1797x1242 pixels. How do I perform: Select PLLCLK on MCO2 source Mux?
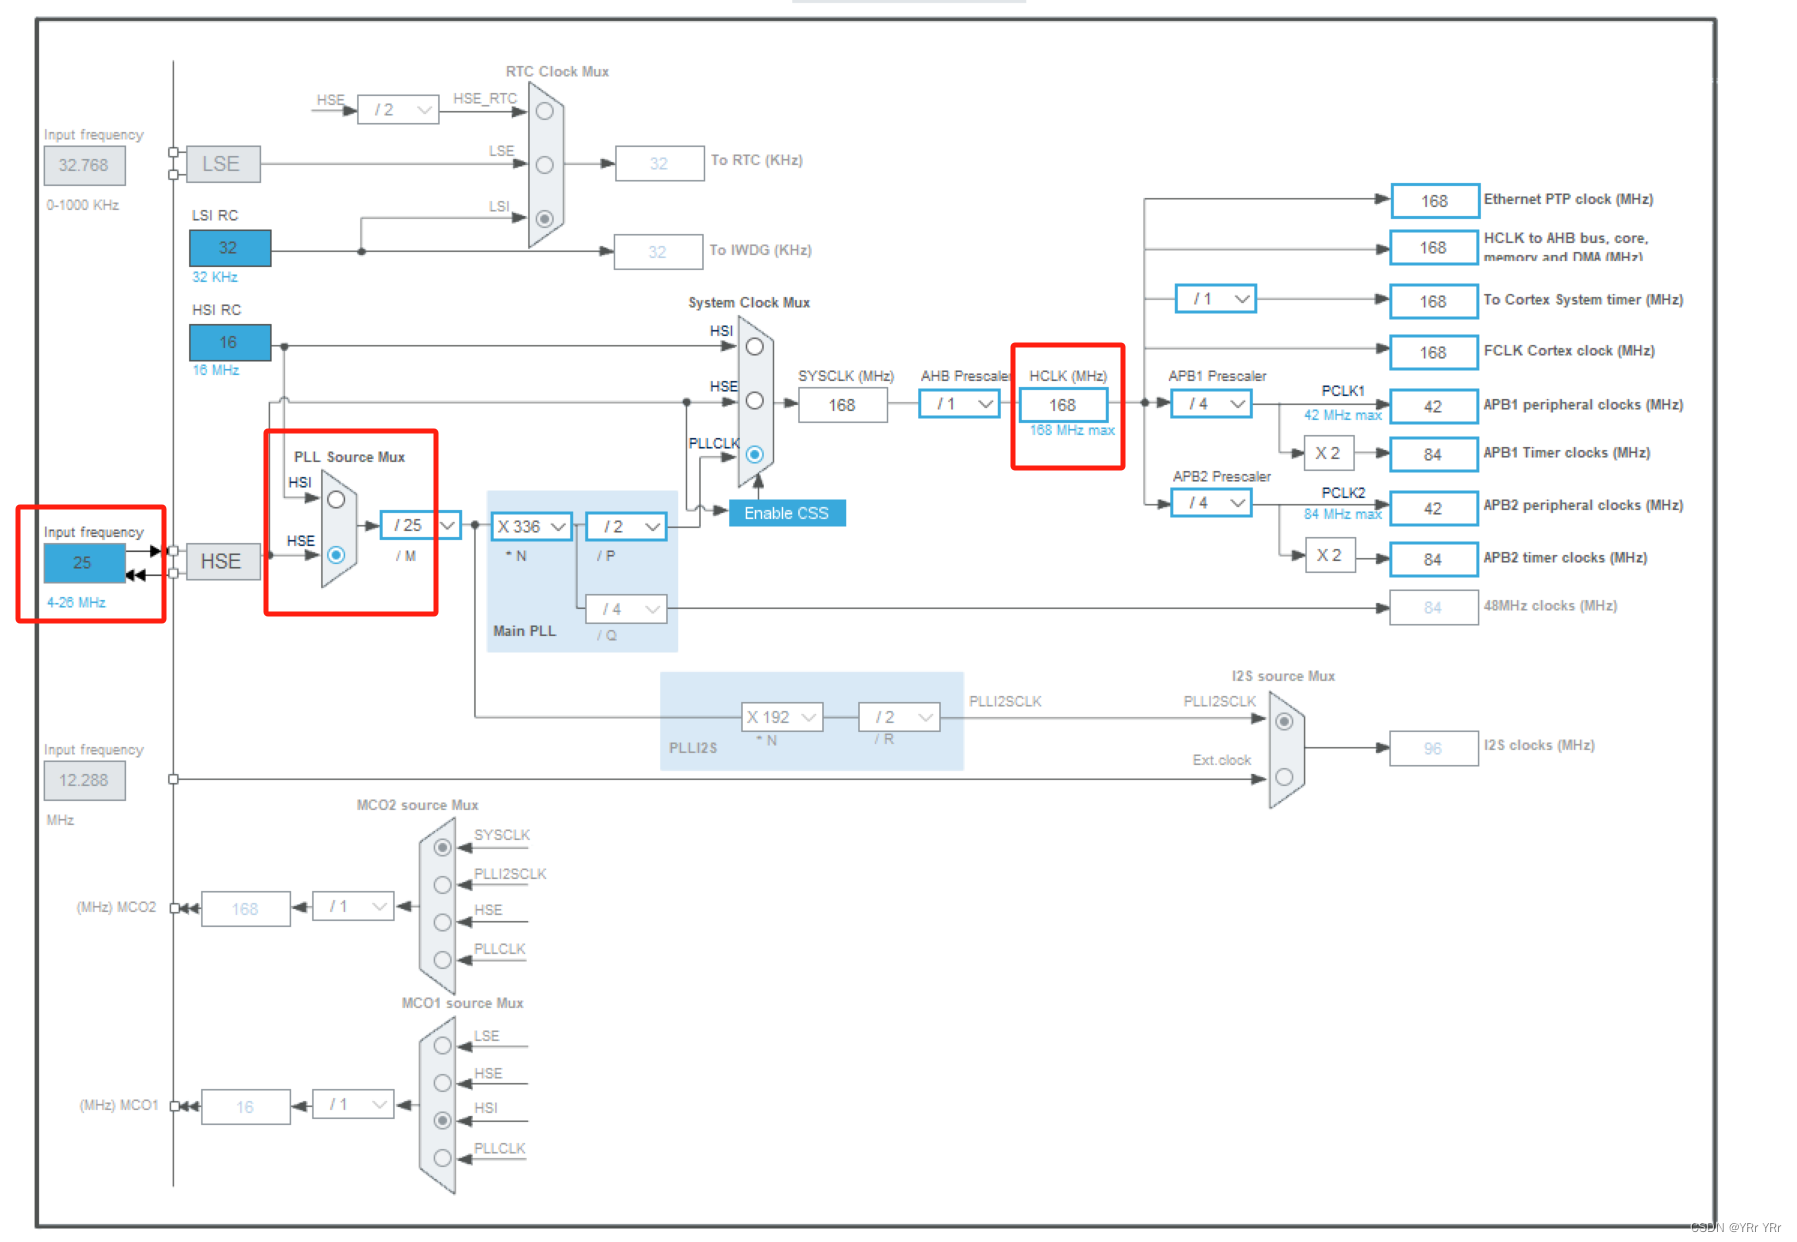tap(442, 960)
